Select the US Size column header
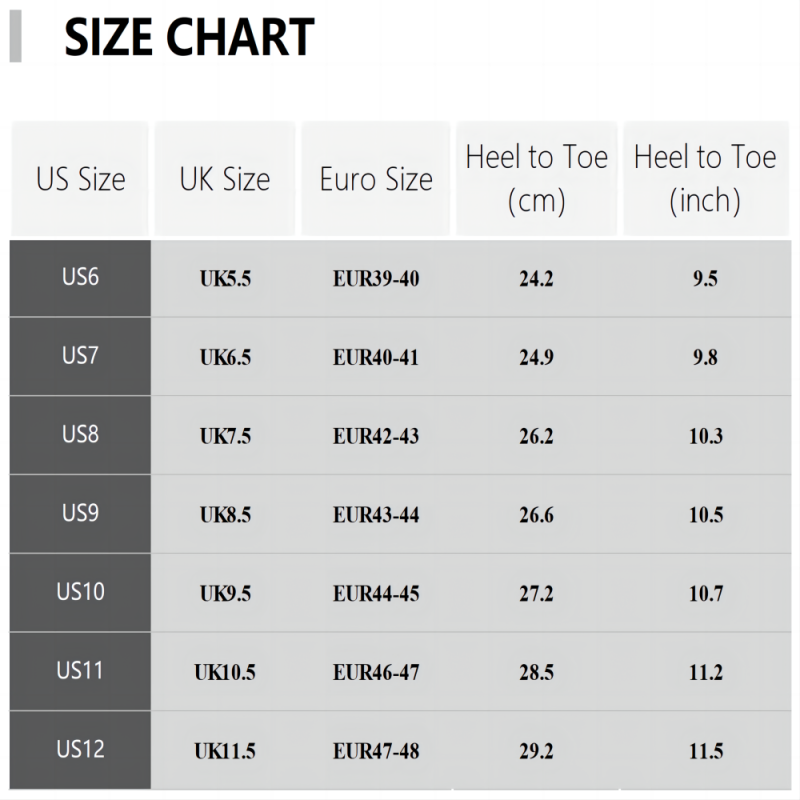The height and width of the screenshot is (800, 800). pos(81,180)
